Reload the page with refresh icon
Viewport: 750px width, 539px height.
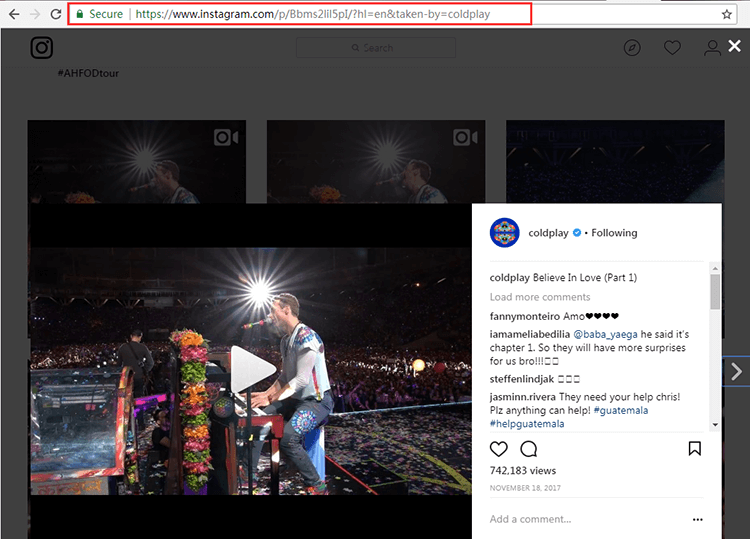(x=56, y=14)
